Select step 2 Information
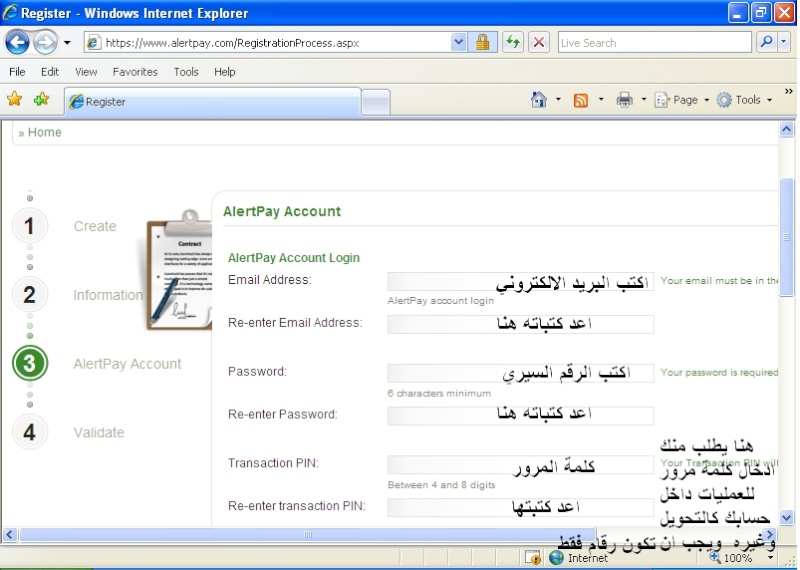 (30, 294)
